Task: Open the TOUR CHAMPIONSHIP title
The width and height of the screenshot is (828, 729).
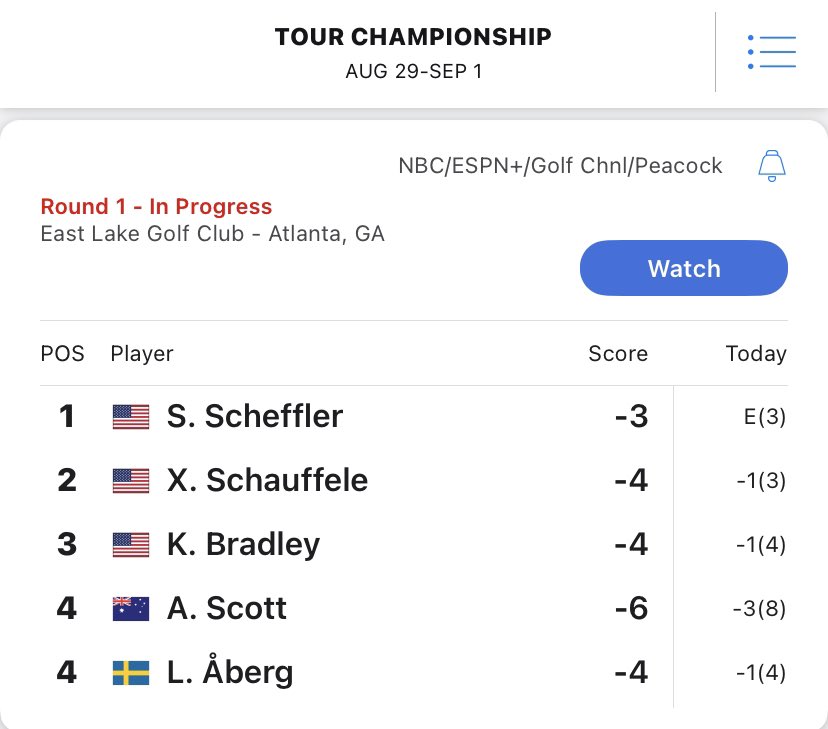Action: (413, 37)
